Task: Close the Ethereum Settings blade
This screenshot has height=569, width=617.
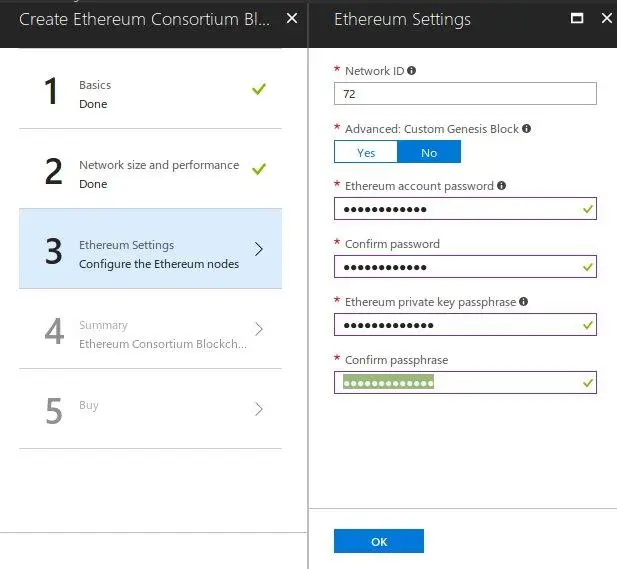Action: (x=606, y=19)
